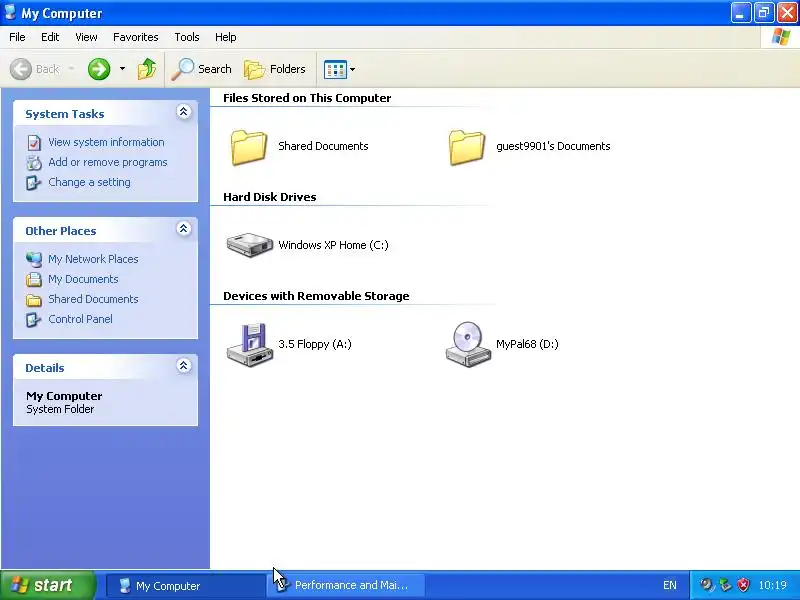The height and width of the screenshot is (600, 800).
Task: Open the Favorites menu
Action: [136, 37]
